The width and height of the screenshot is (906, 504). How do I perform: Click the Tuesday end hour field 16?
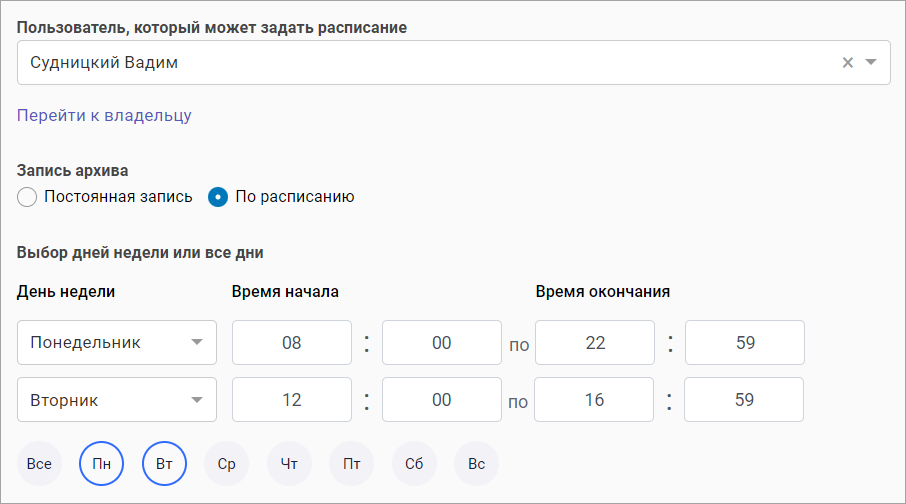(595, 400)
